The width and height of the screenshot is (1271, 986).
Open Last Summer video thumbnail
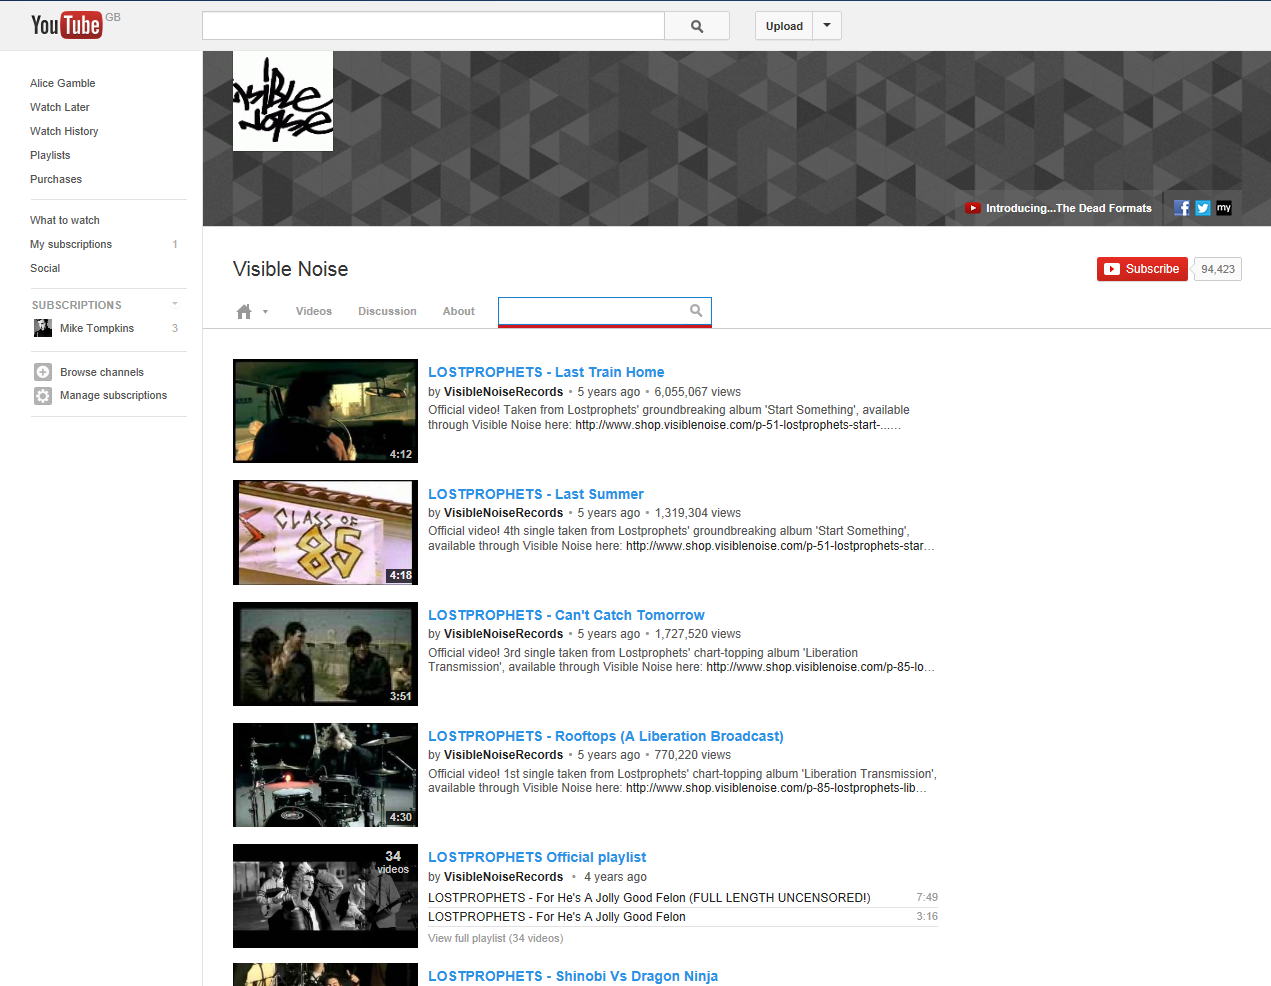[325, 532]
